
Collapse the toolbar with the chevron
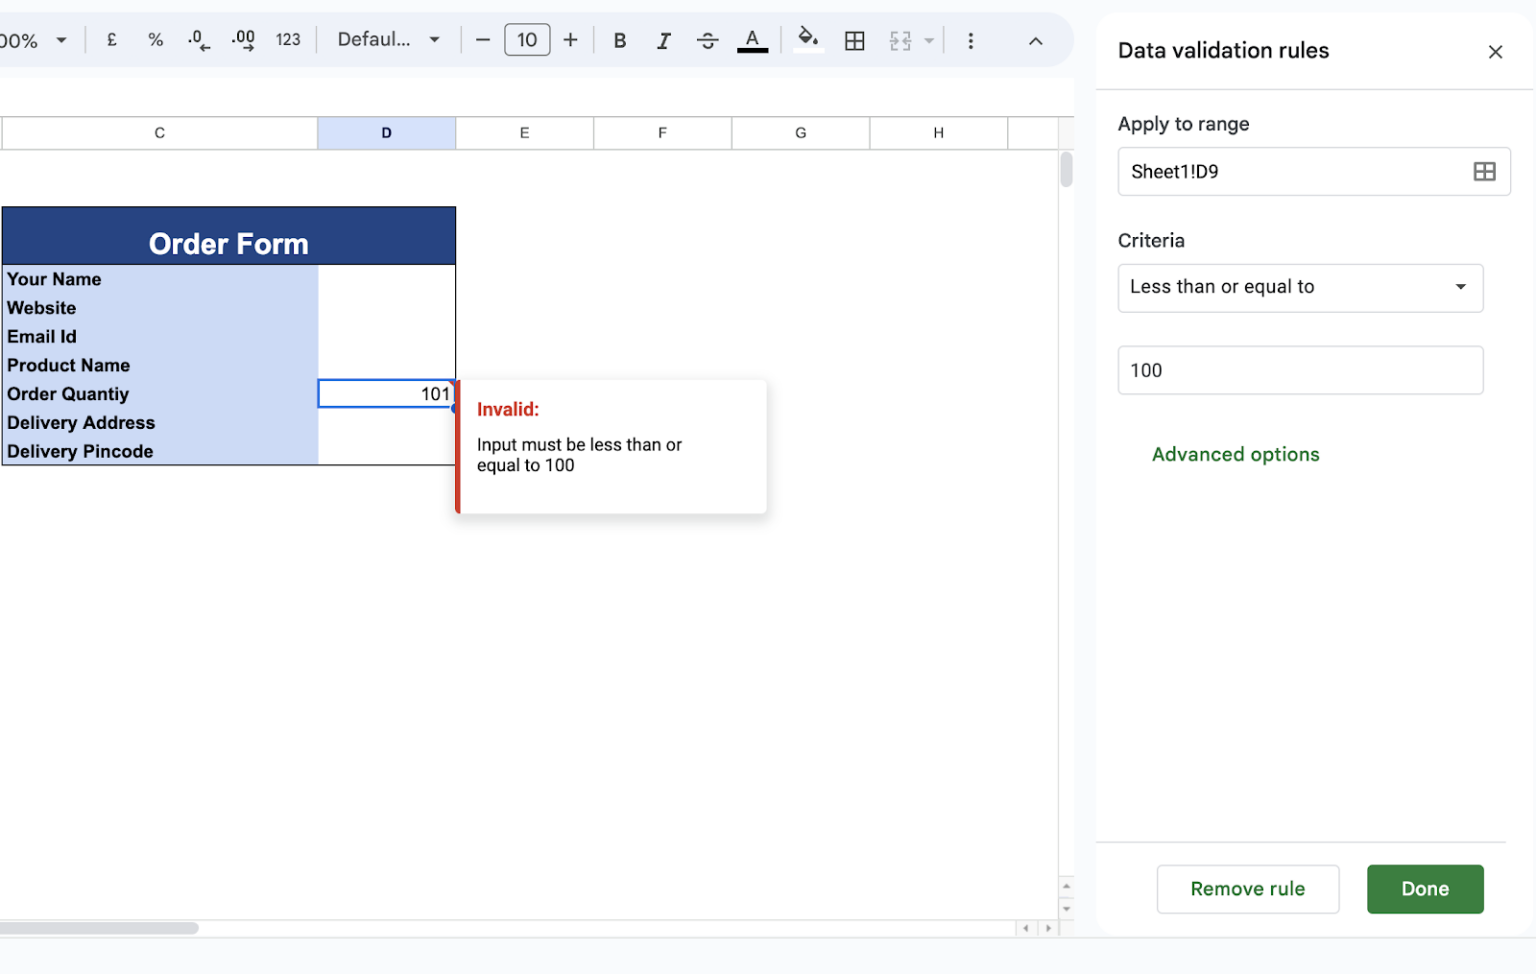coord(1035,41)
